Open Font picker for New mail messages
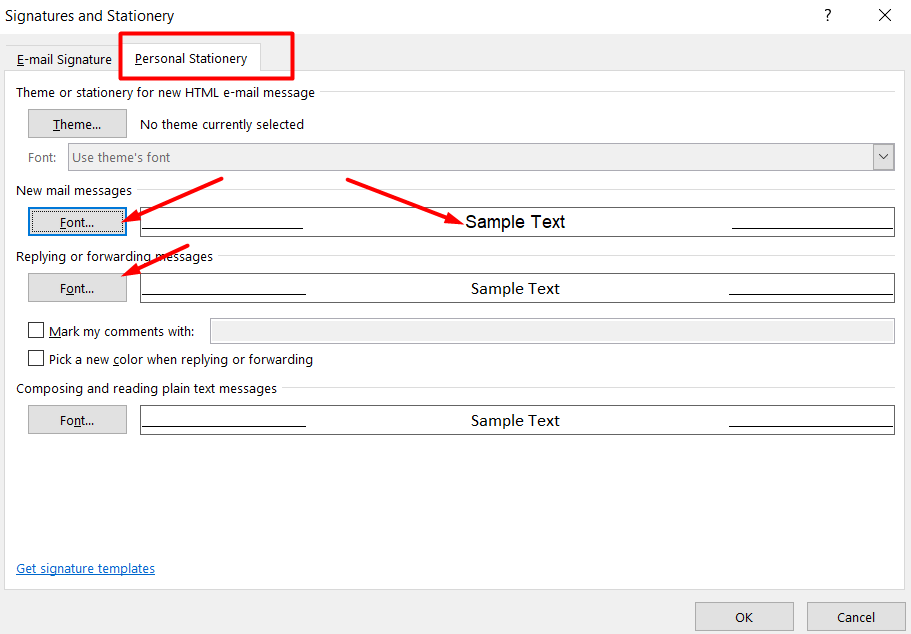This screenshot has width=911, height=634. (x=77, y=221)
